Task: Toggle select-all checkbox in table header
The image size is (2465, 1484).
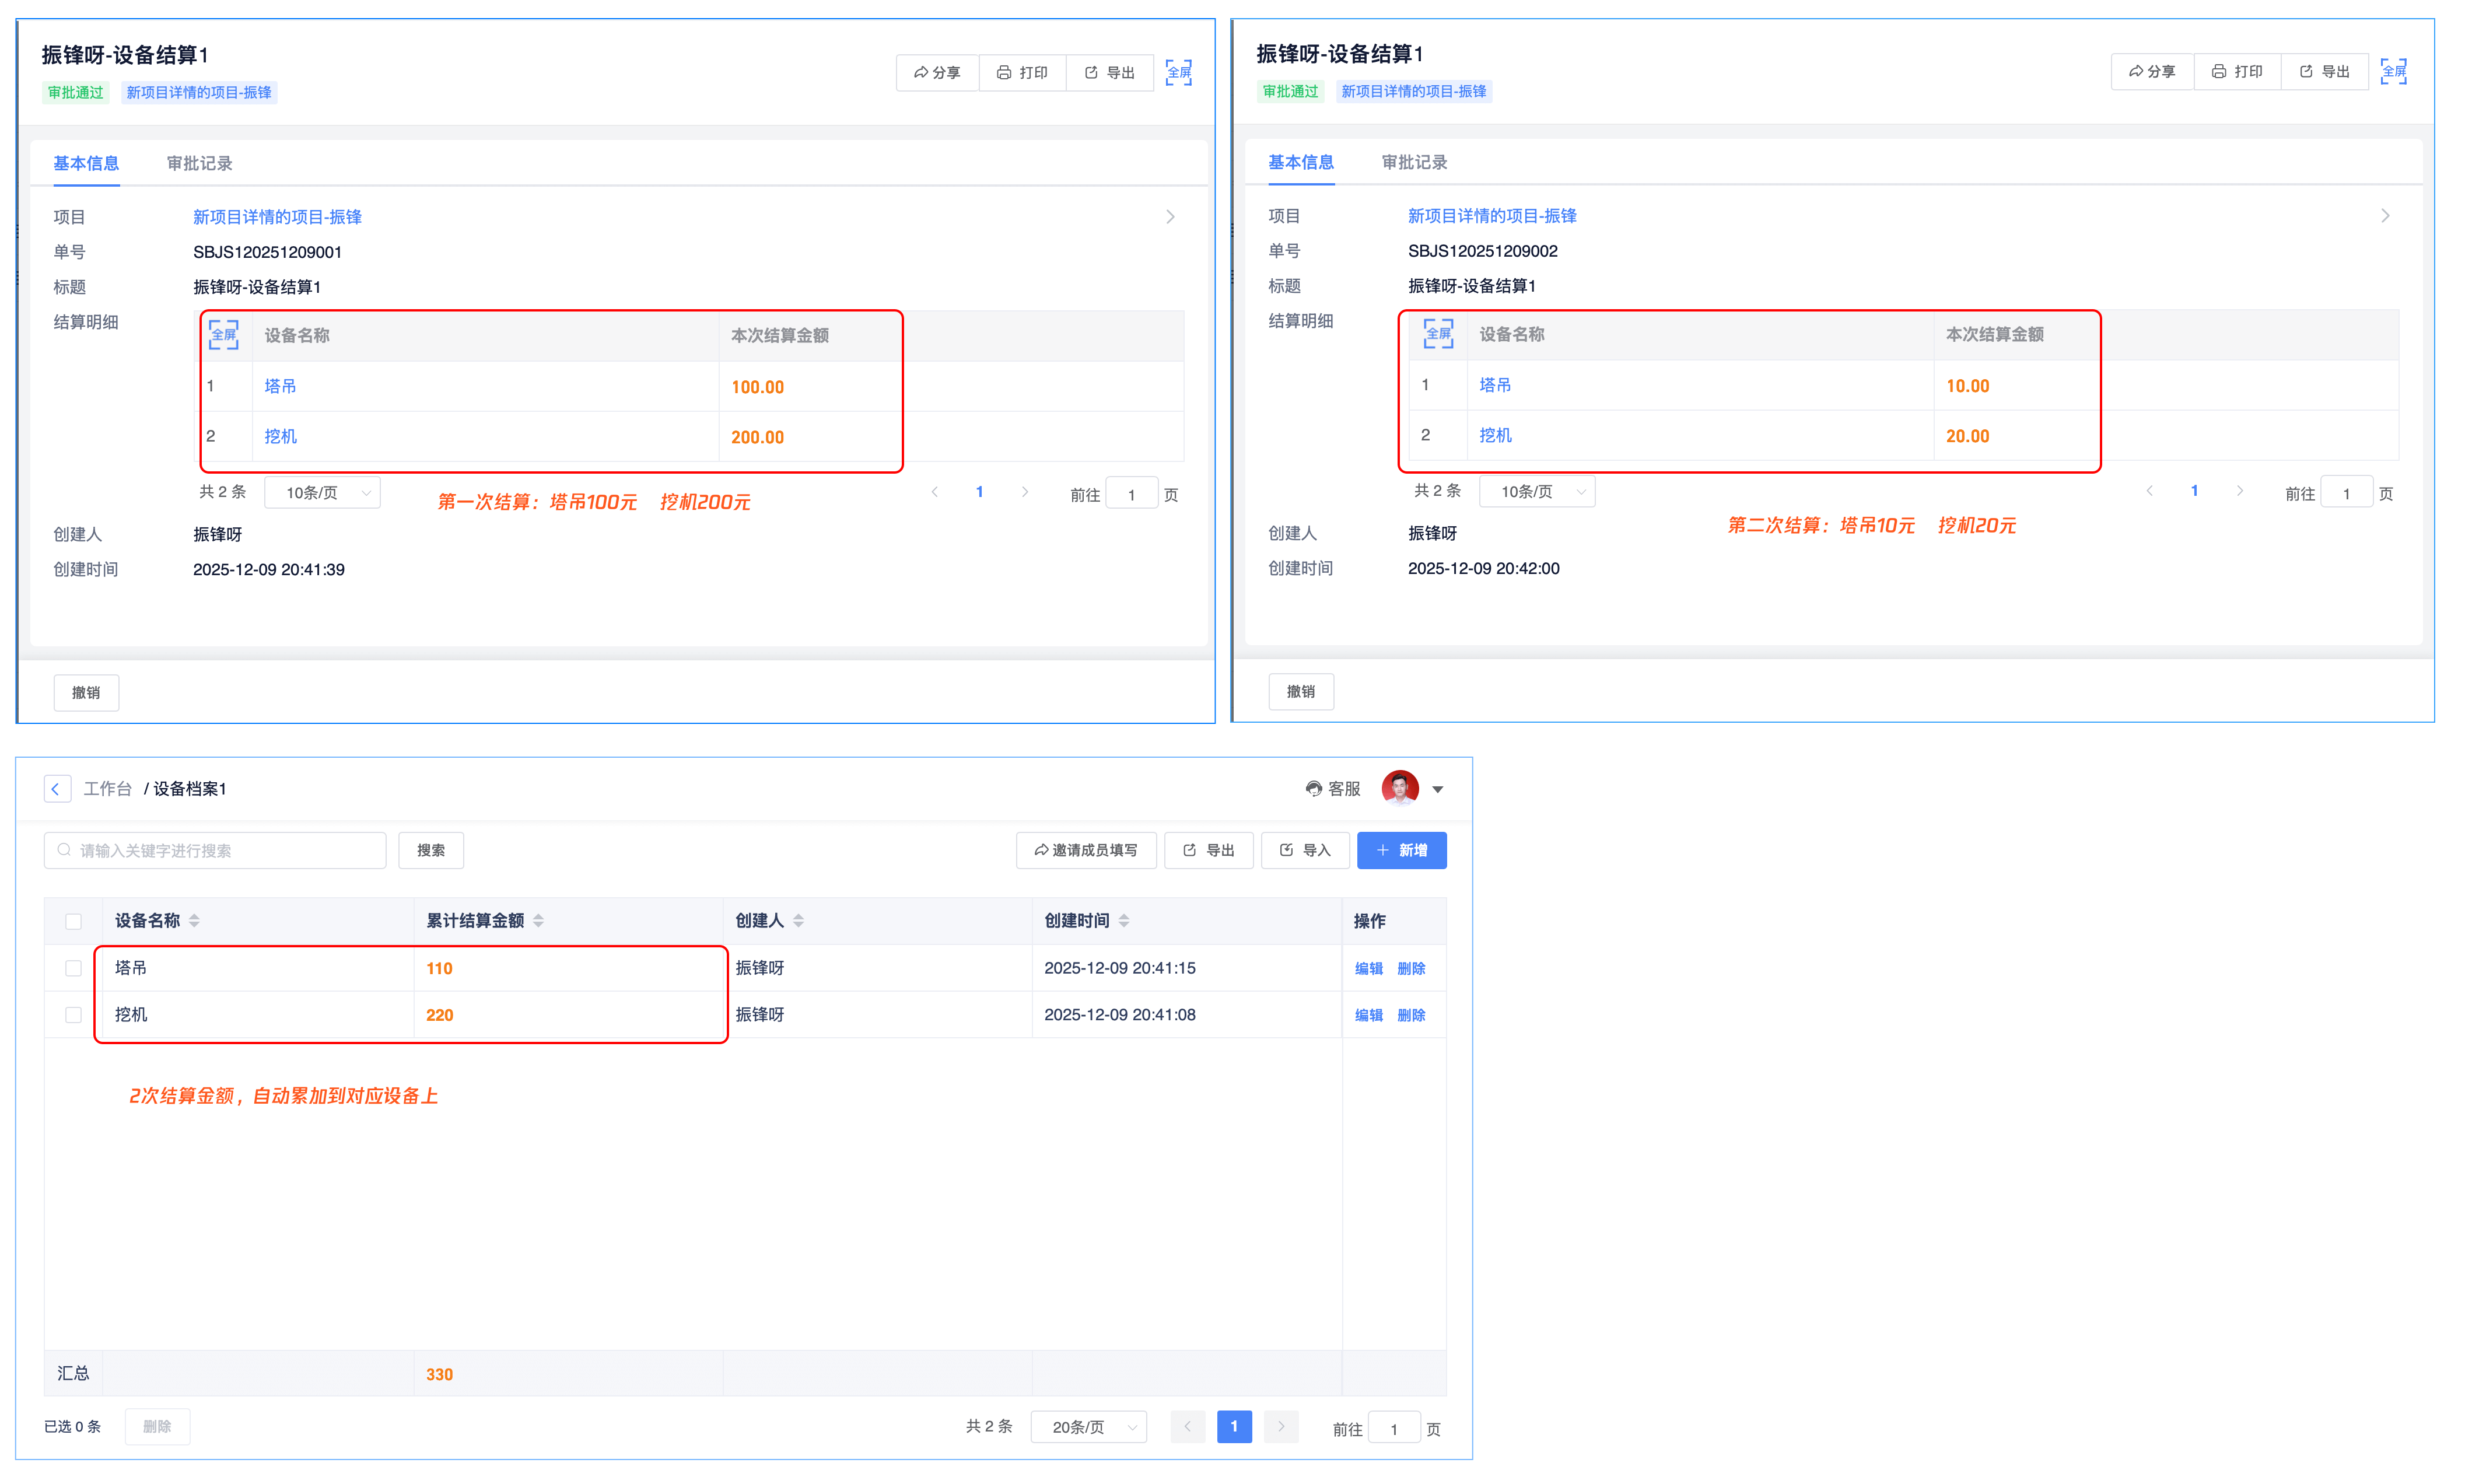Action: tap(73, 921)
